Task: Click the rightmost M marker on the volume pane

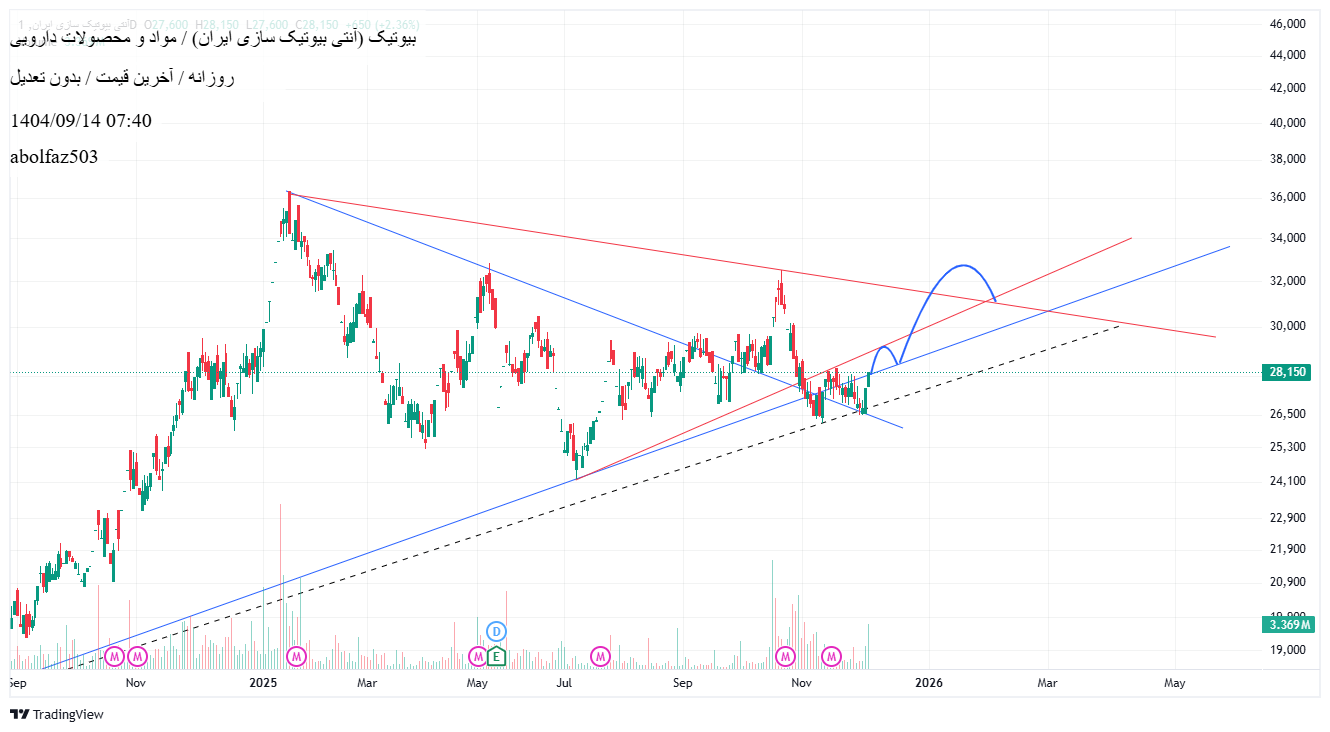Action: 831,657
